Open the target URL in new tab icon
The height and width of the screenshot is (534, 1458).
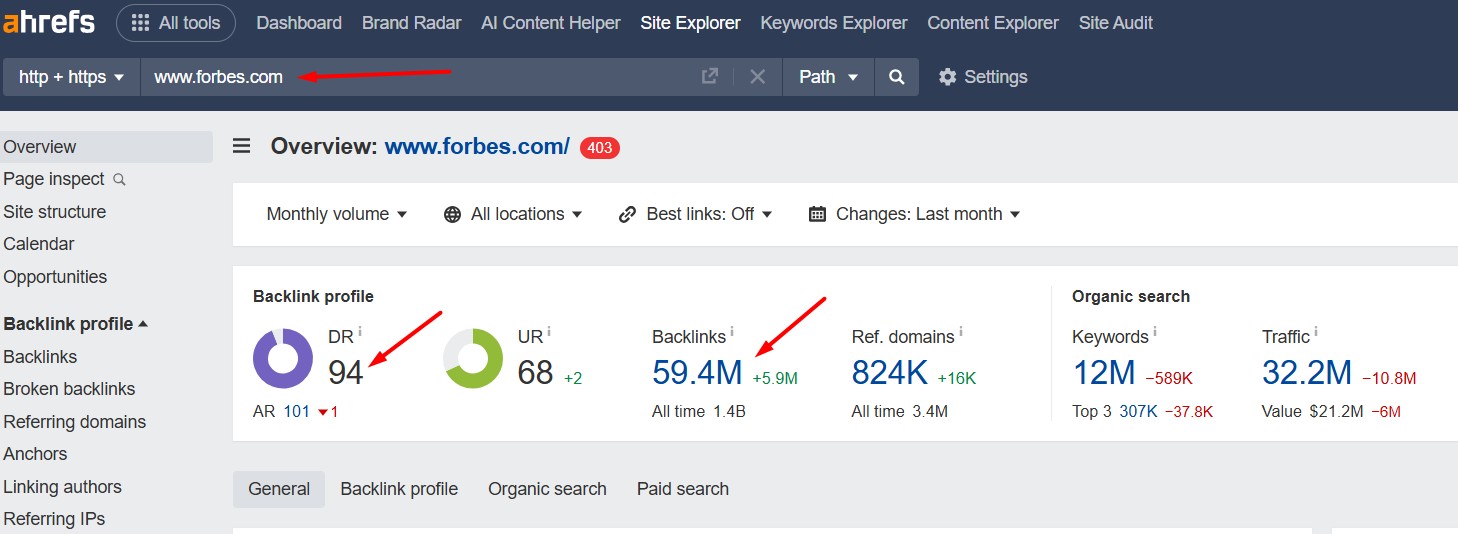710,76
